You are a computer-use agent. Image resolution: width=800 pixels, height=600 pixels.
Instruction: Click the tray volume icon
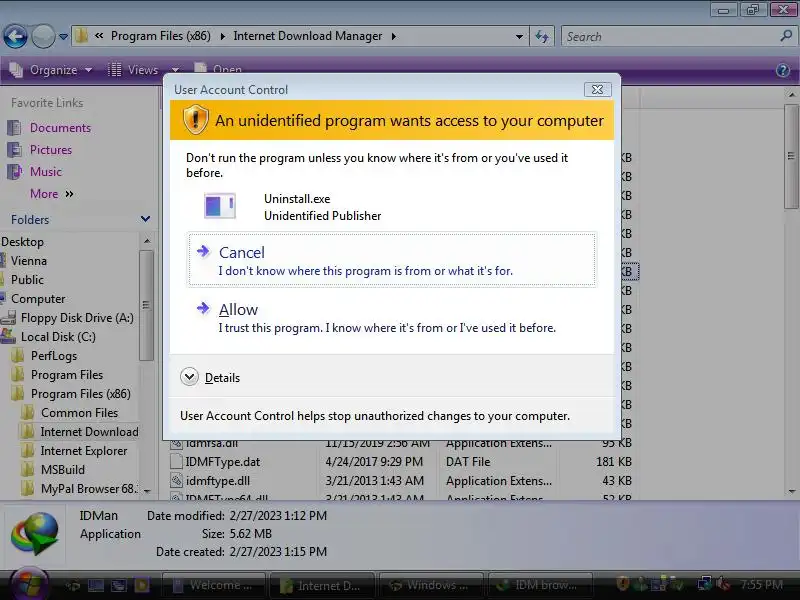point(722,583)
